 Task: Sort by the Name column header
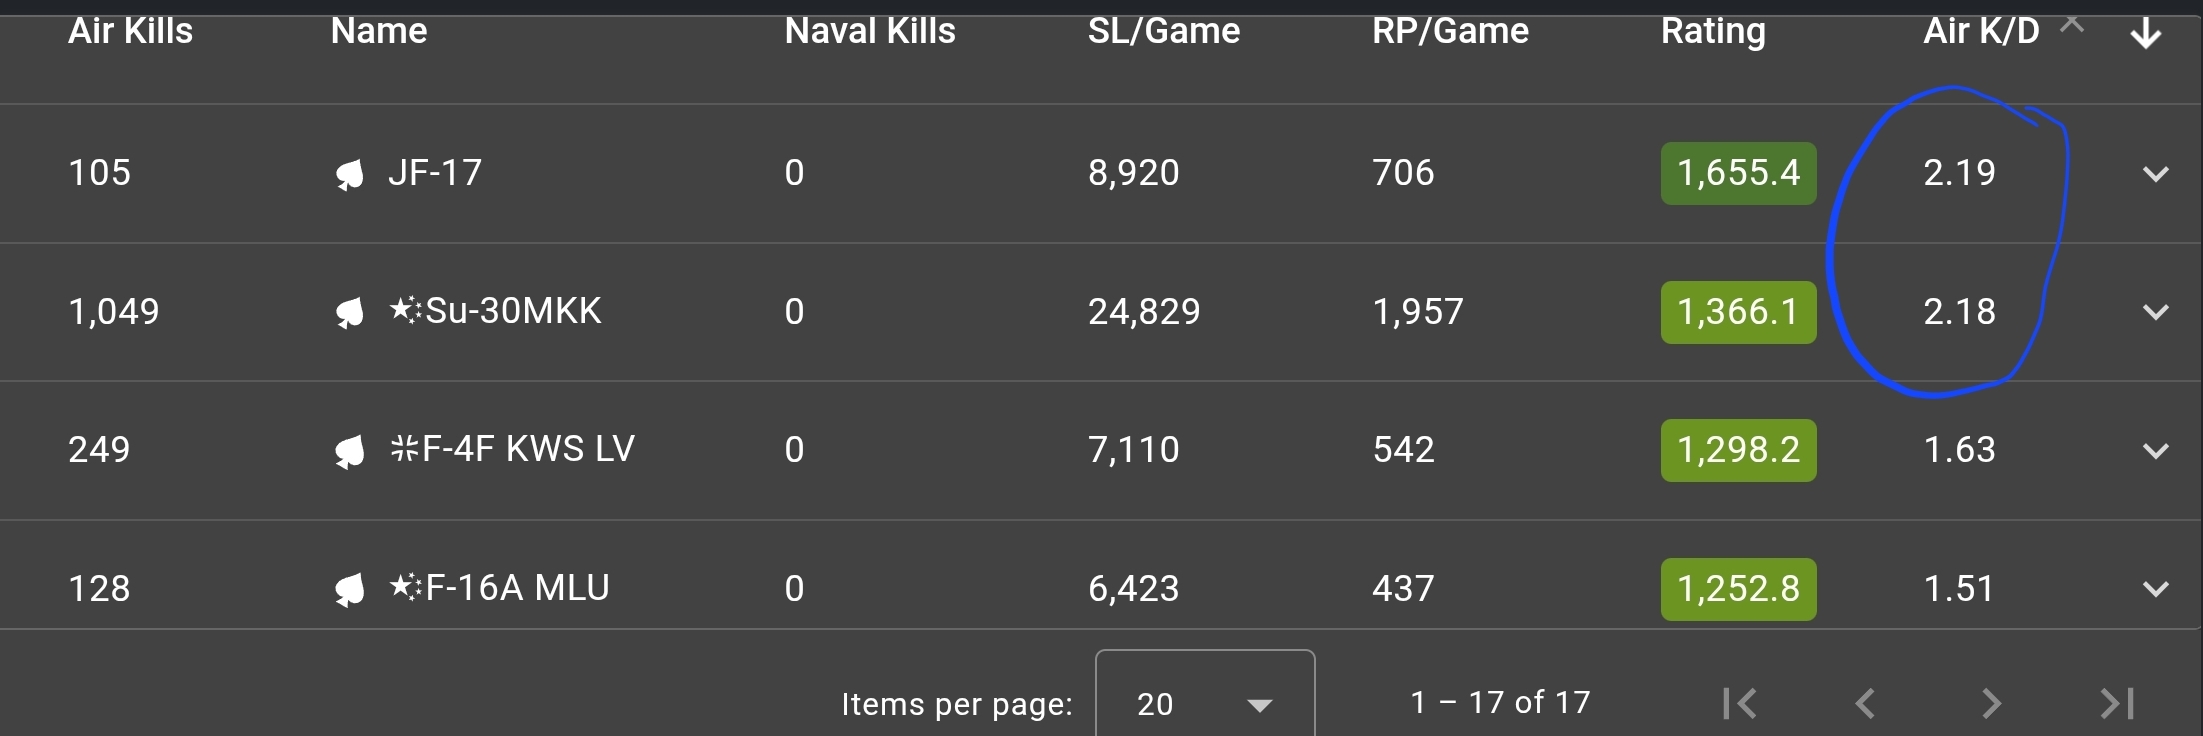379,31
